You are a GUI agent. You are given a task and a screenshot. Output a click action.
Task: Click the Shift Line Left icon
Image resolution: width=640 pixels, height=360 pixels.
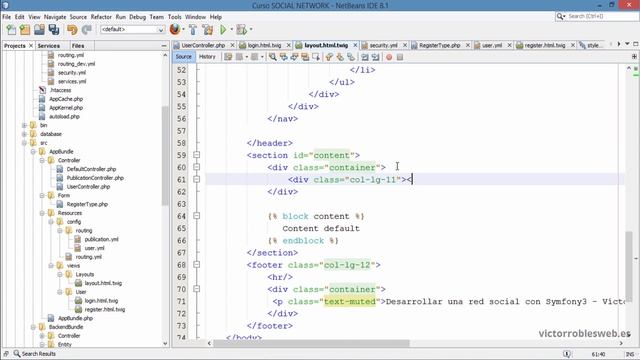tap(364, 57)
